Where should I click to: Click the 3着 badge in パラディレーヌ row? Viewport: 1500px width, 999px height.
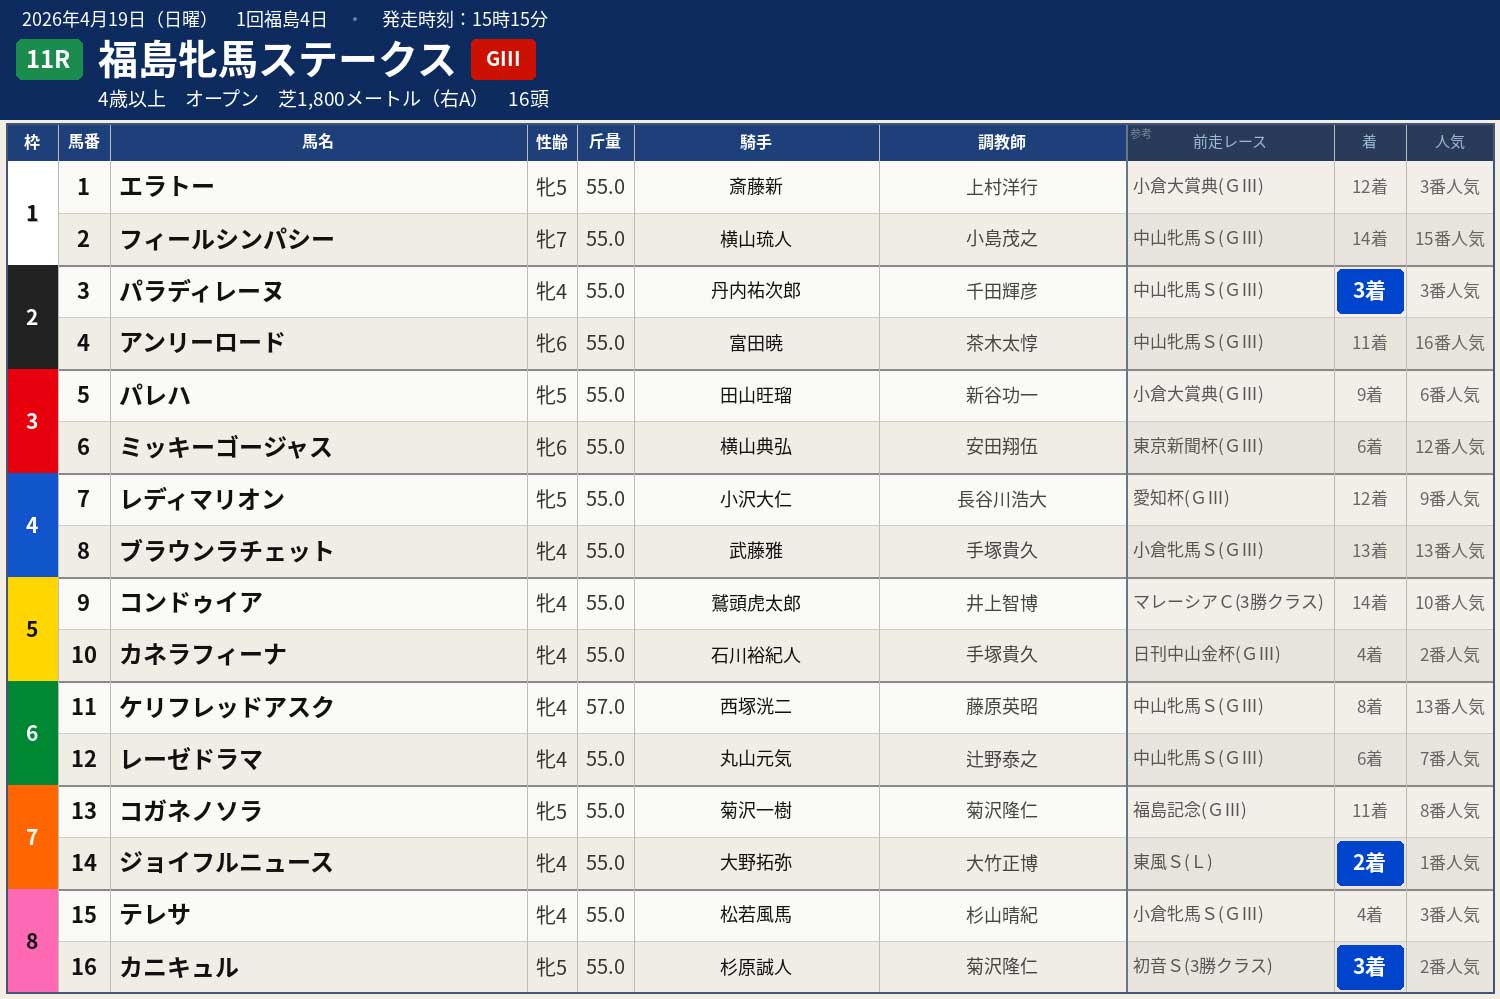click(1370, 291)
